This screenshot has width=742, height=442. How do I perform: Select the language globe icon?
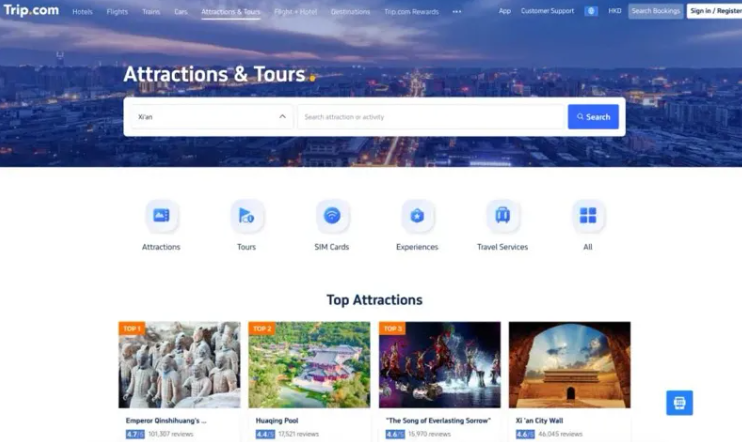(591, 11)
